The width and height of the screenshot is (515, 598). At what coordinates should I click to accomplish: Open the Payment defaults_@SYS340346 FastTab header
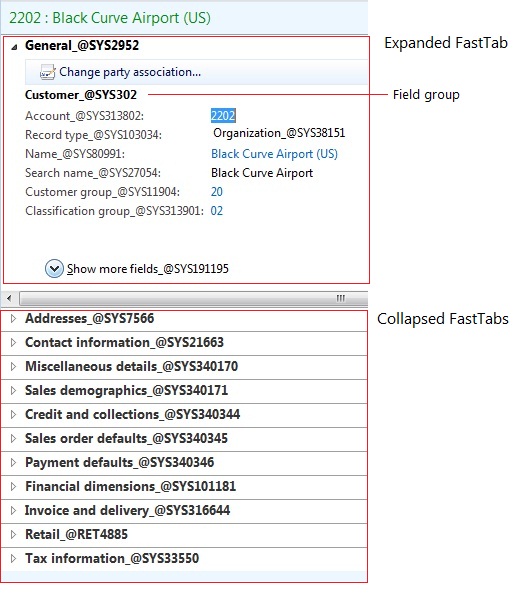184,463
